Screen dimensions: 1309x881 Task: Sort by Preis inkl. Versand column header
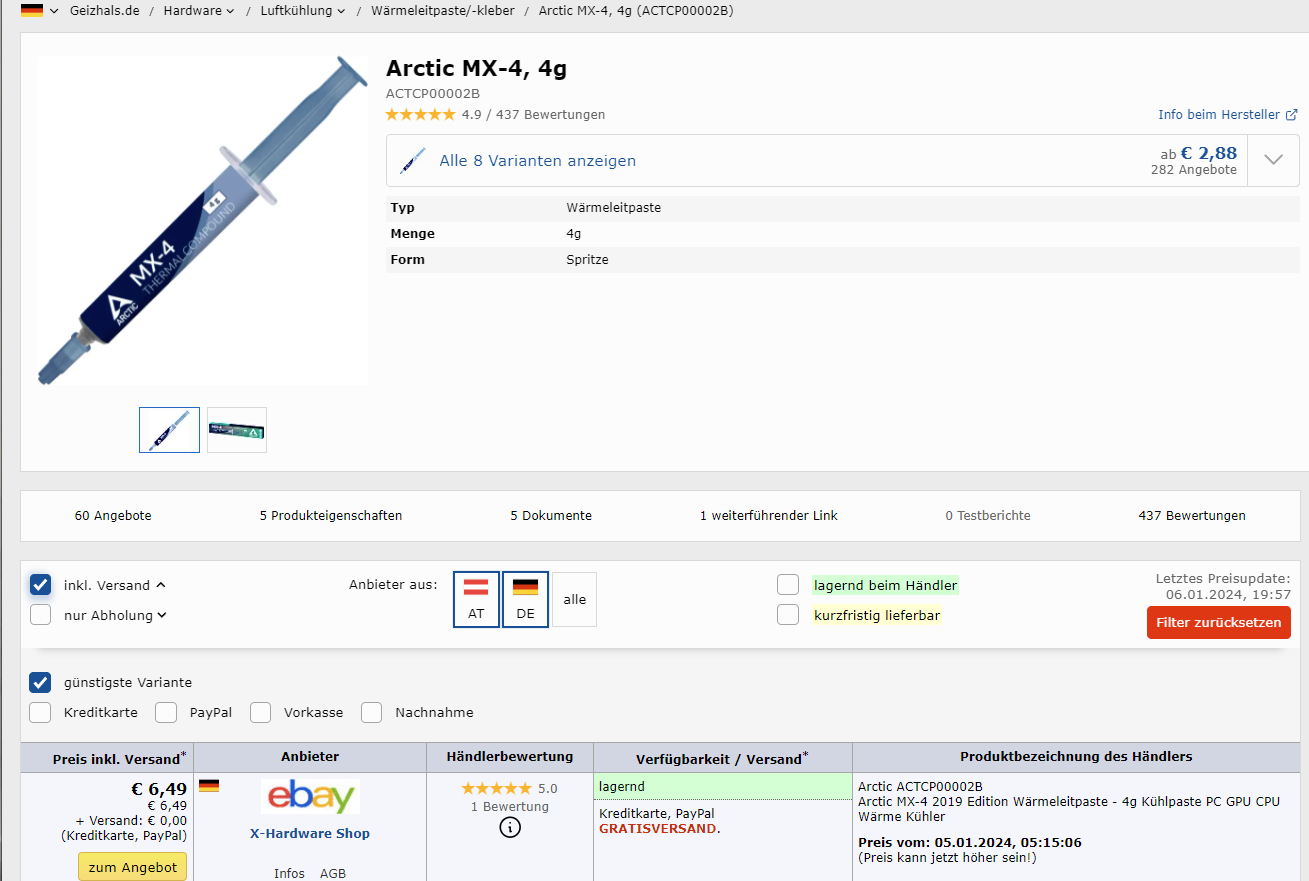(117, 758)
